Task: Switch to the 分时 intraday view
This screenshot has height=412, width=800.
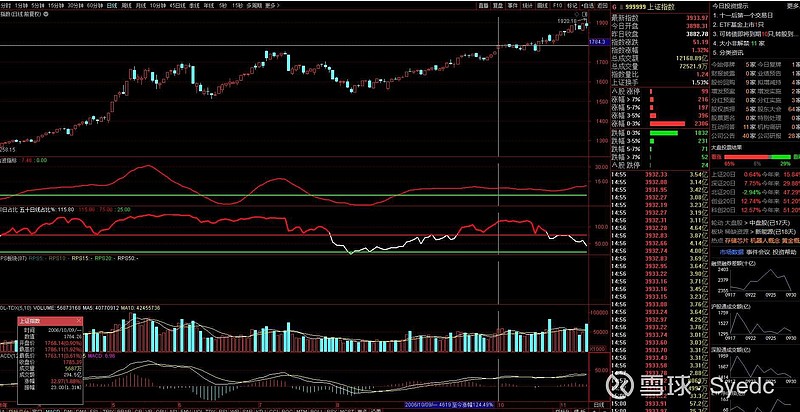Action: click(6, 5)
